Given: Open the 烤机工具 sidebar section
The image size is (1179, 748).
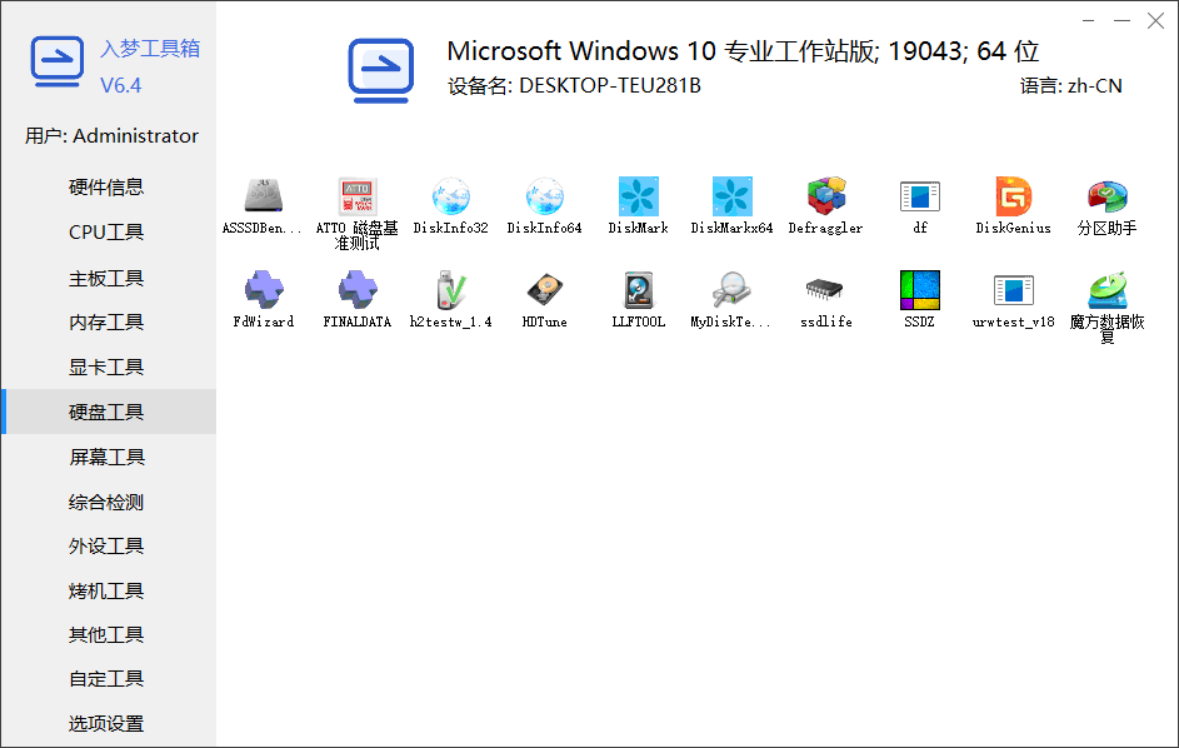Looking at the screenshot, I should coord(106,591).
